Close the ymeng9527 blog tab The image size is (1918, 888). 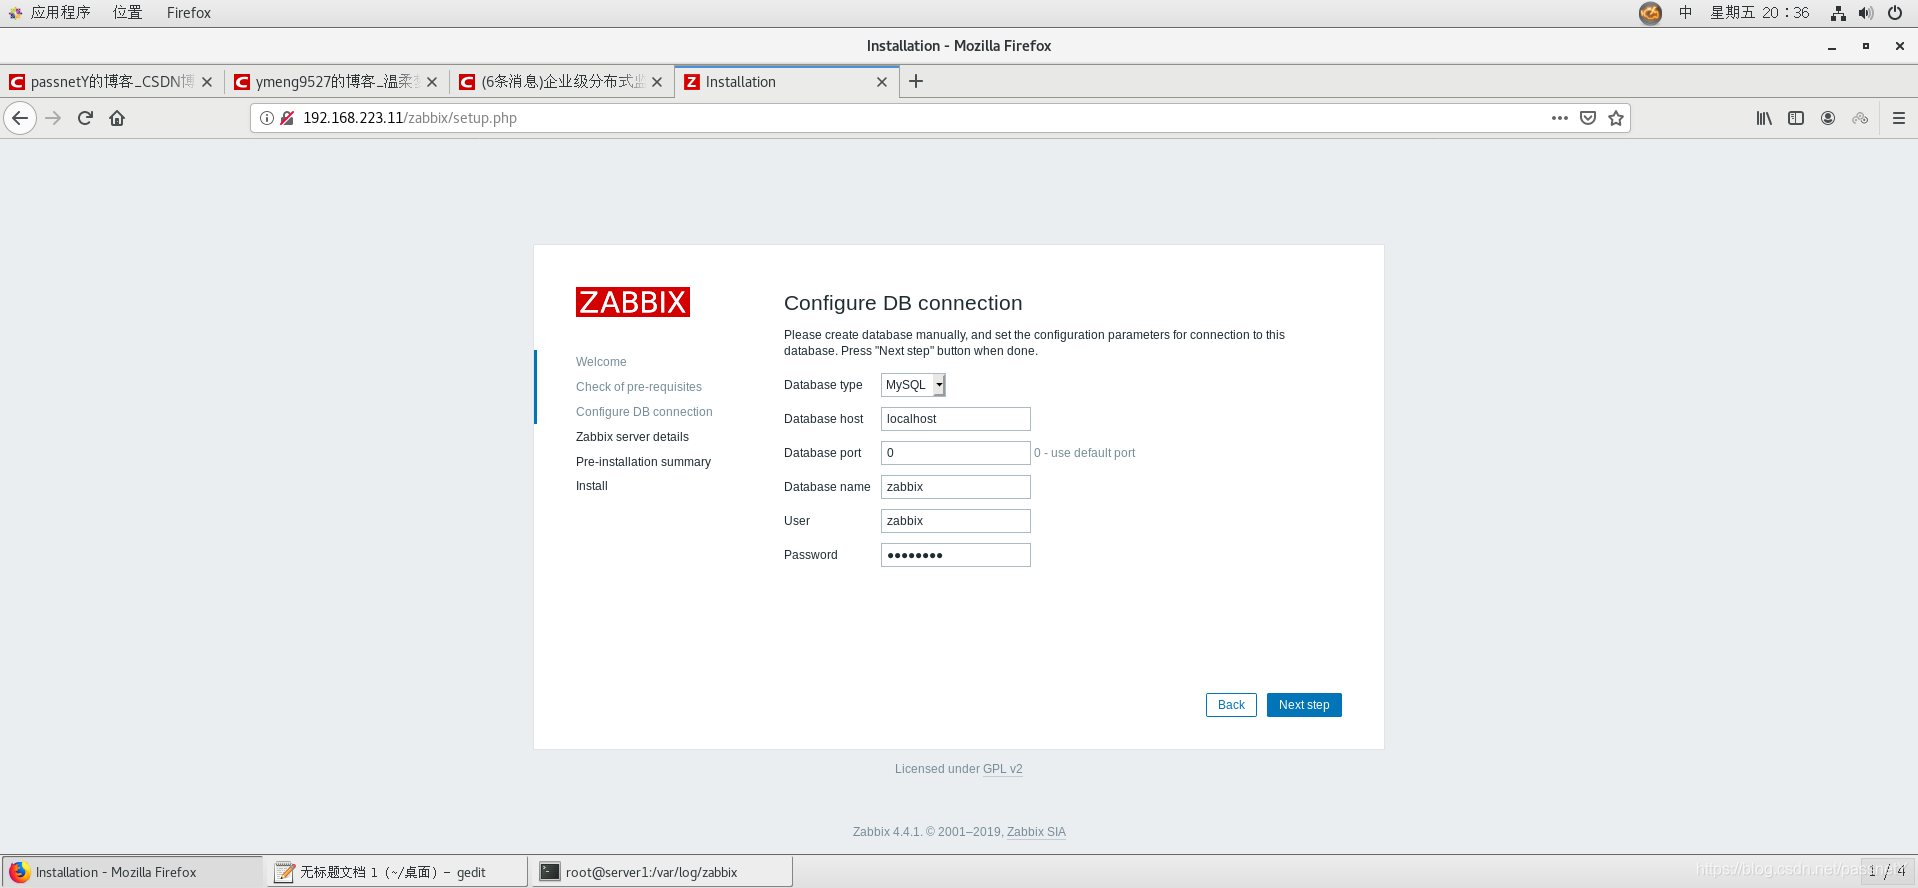tap(432, 82)
